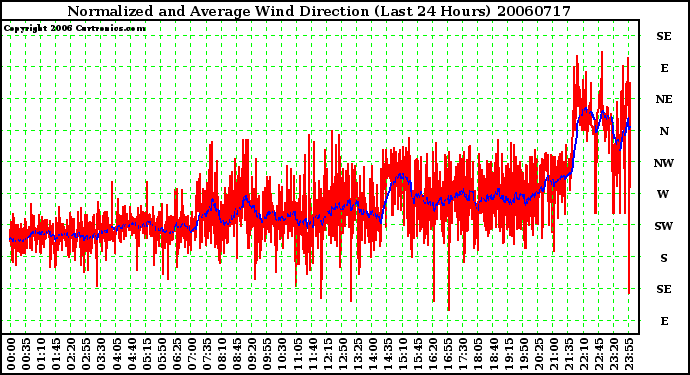Select the SW direction axis label

tap(664, 226)
